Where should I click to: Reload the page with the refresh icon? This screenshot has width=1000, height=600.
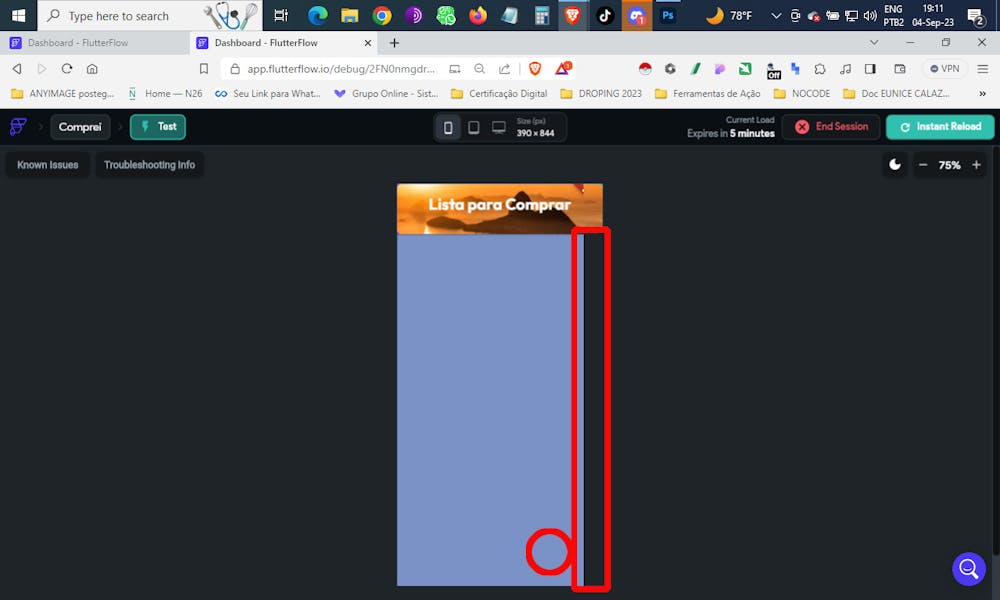coord(64,69)
